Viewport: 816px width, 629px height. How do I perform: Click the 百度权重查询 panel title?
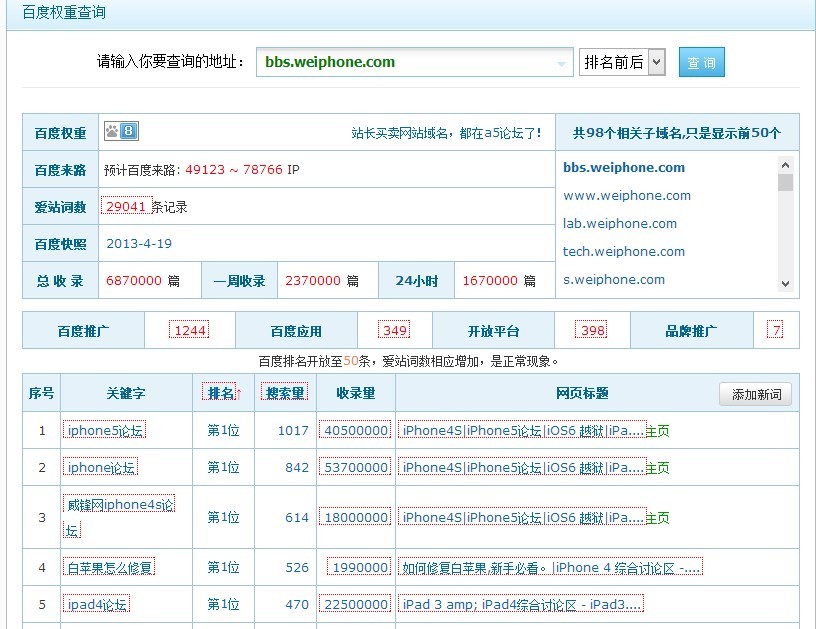pos(64,12)
